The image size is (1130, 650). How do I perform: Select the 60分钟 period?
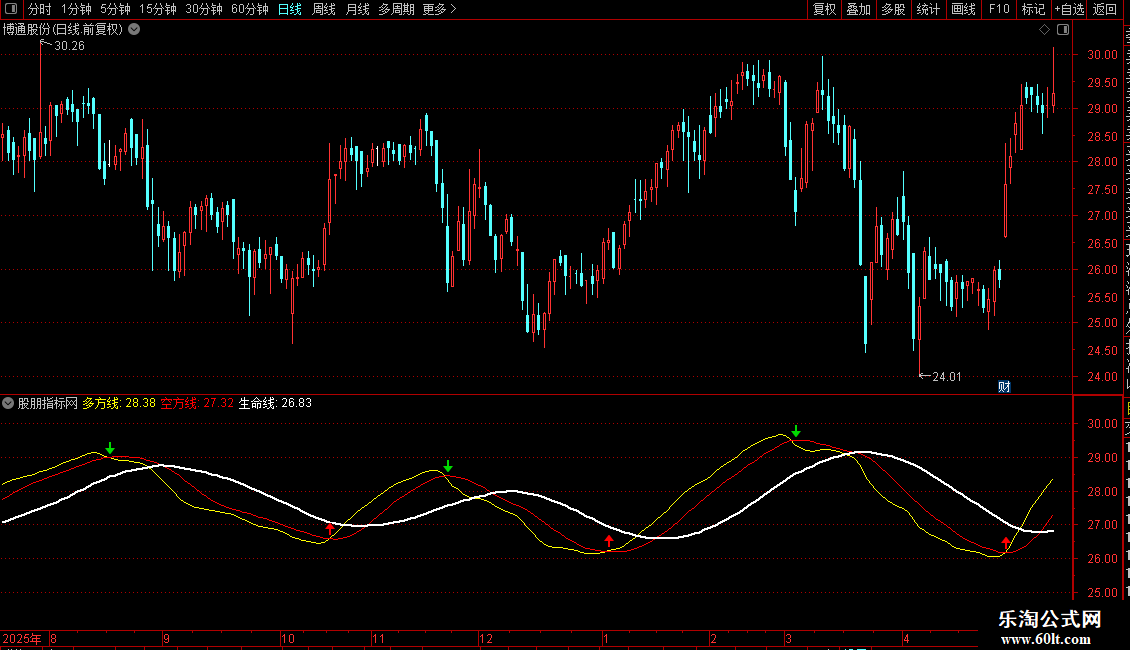(x=250, y=9)
